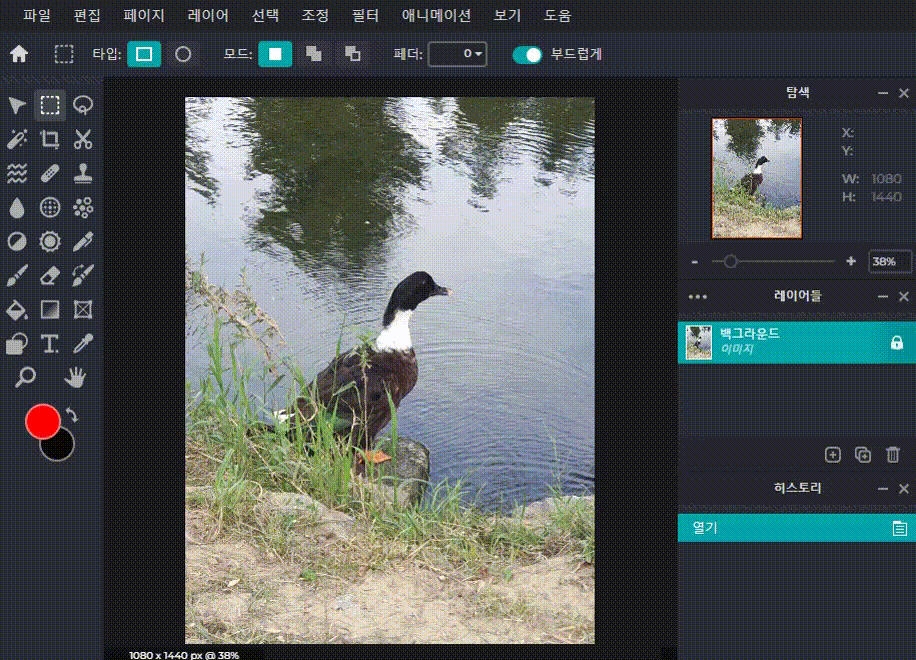Open the 필터 menu
This screenshot has width=916, height=660.
coord(366,16)
